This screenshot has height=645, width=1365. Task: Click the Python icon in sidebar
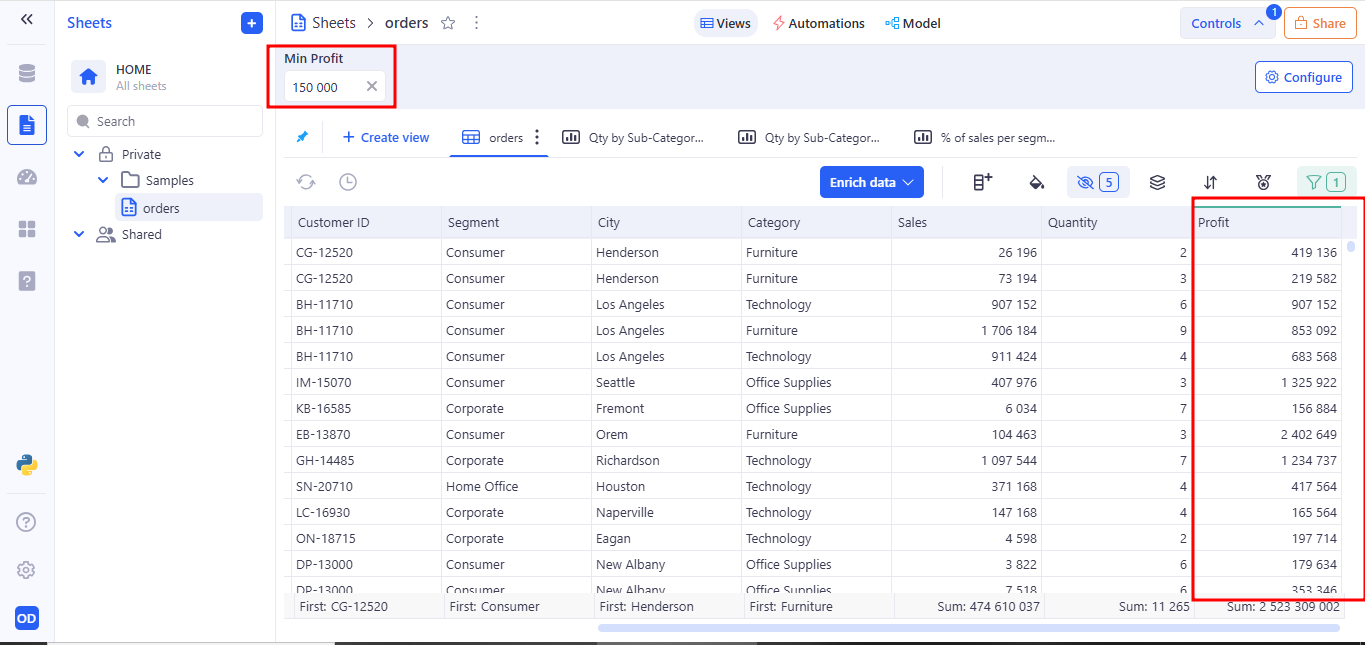tap(27, 464)
